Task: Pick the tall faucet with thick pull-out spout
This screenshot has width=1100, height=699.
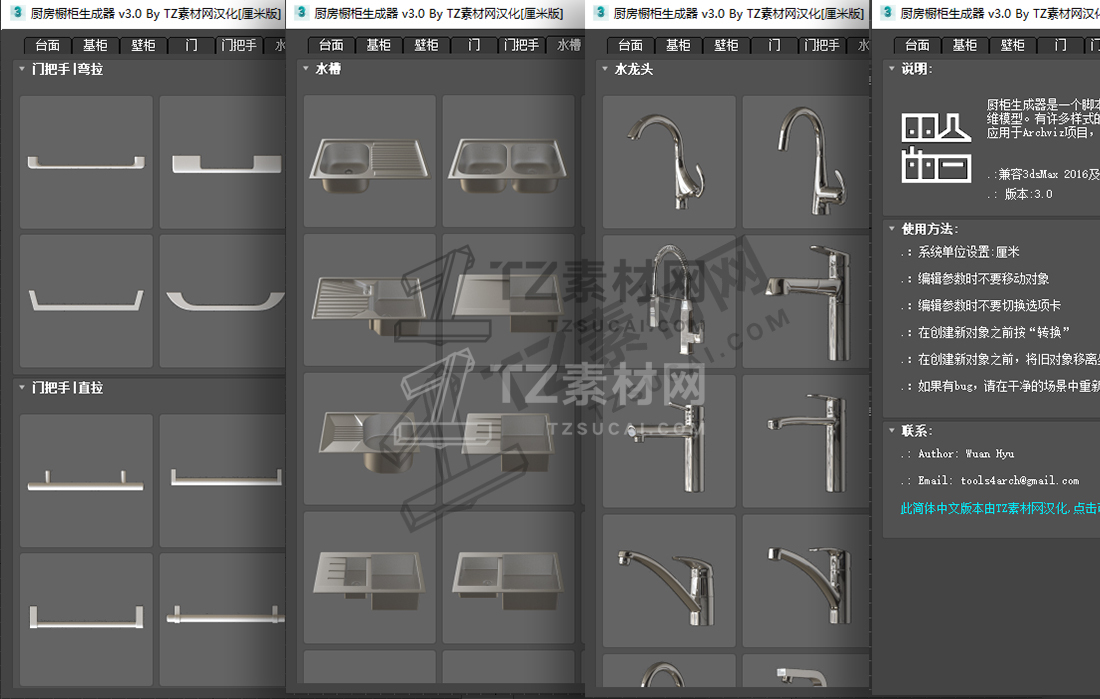Action: 807,301
